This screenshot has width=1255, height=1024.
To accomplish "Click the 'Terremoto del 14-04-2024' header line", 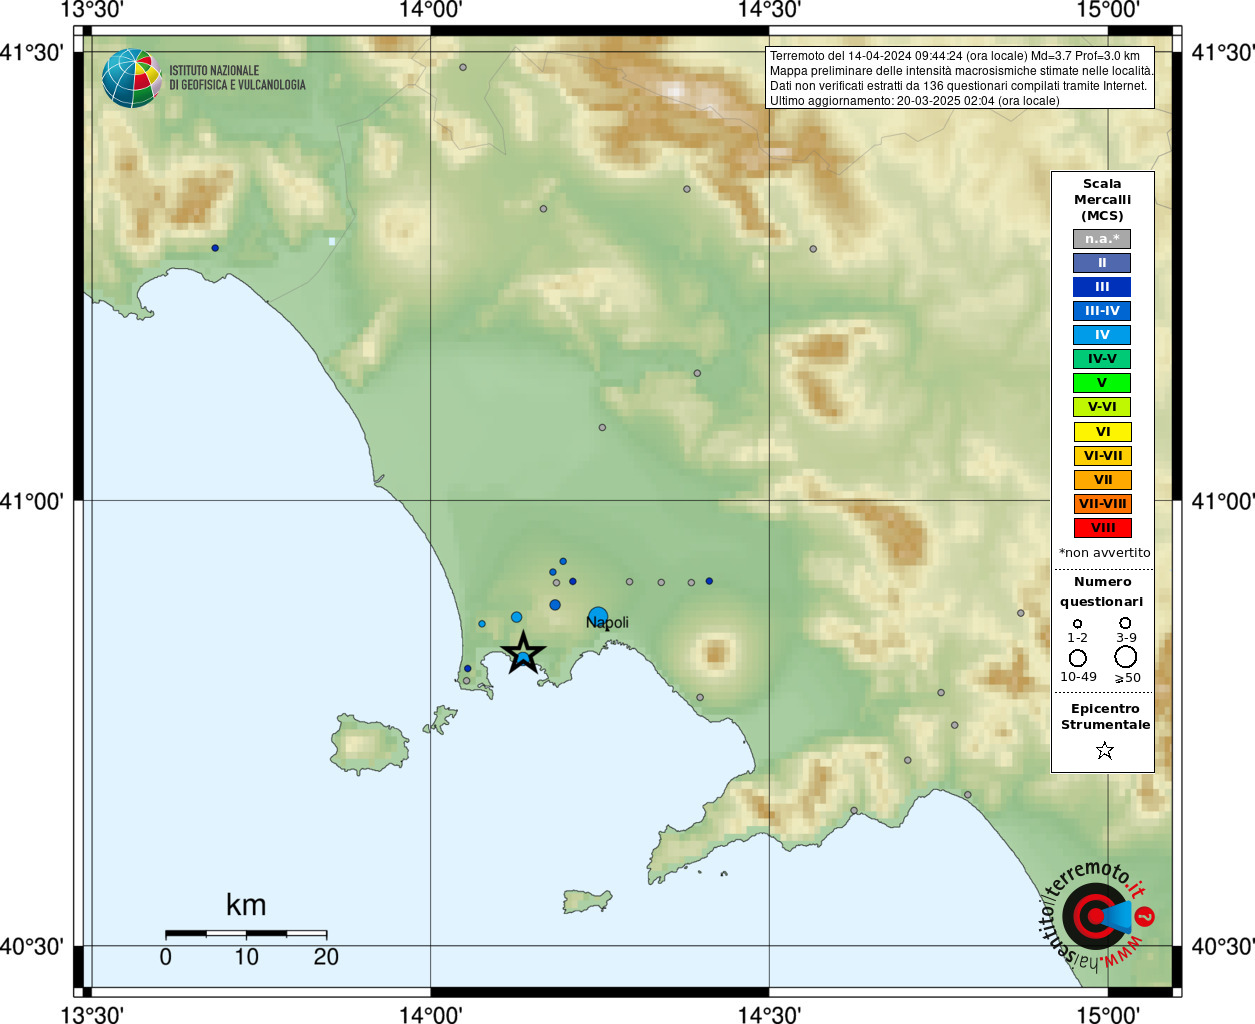I will coord(955,56).
